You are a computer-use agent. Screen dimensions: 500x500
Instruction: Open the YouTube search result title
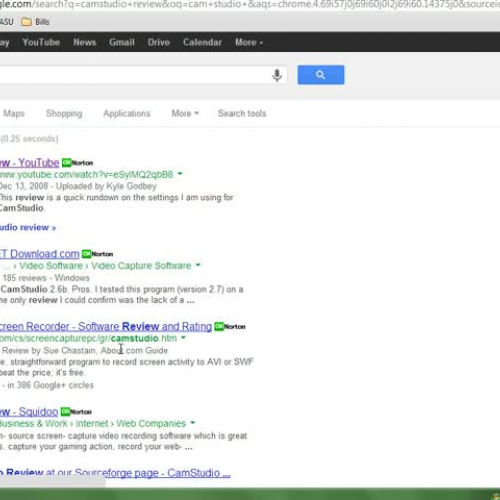tap(29, 163)
